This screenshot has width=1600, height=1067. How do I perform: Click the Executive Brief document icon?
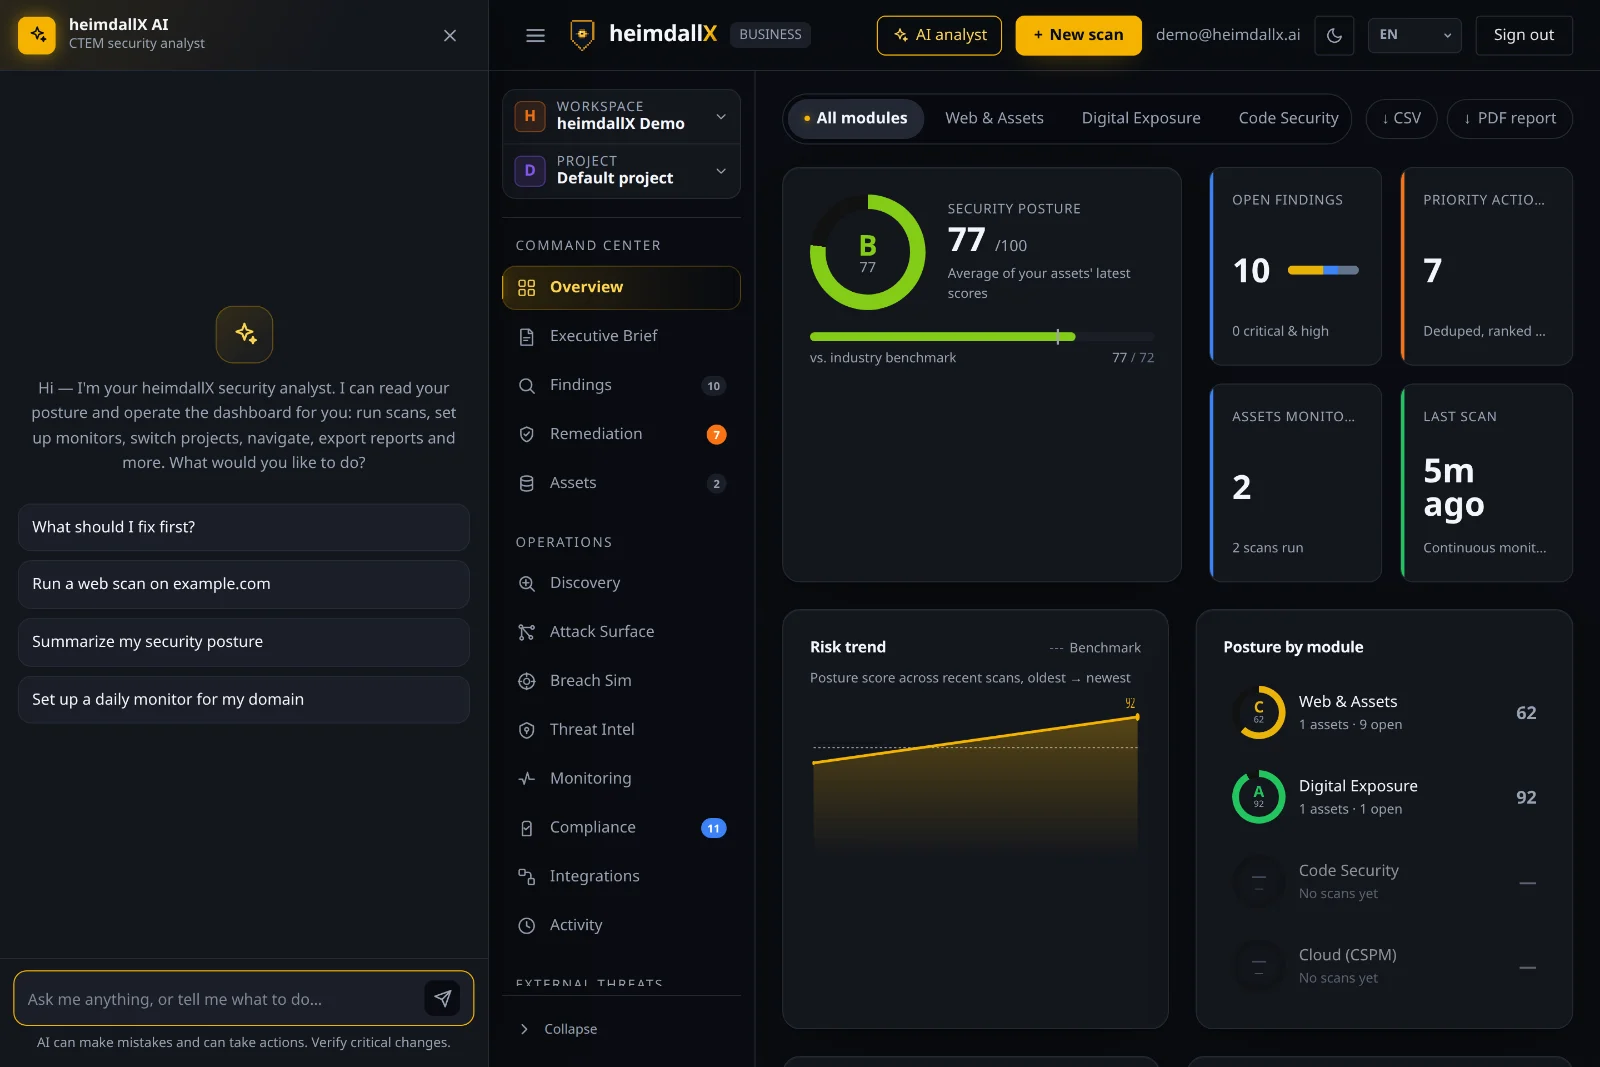click(527, 337)
